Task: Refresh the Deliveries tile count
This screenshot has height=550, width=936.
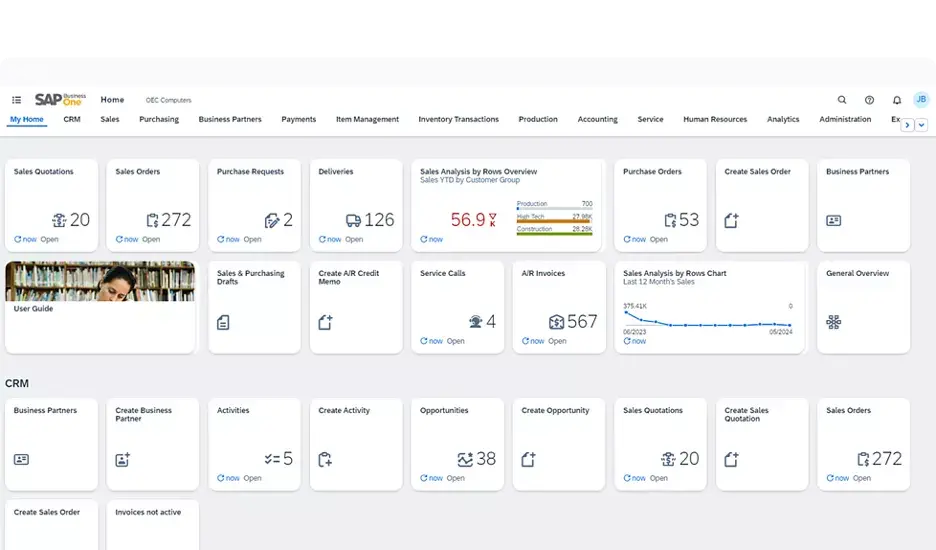Action: pyautogui.click(x=323, y=239)
